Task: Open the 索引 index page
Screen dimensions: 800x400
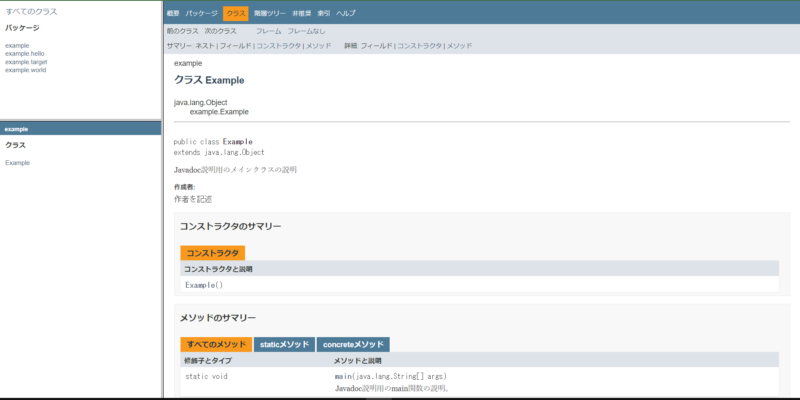Action: coord(323,13)
